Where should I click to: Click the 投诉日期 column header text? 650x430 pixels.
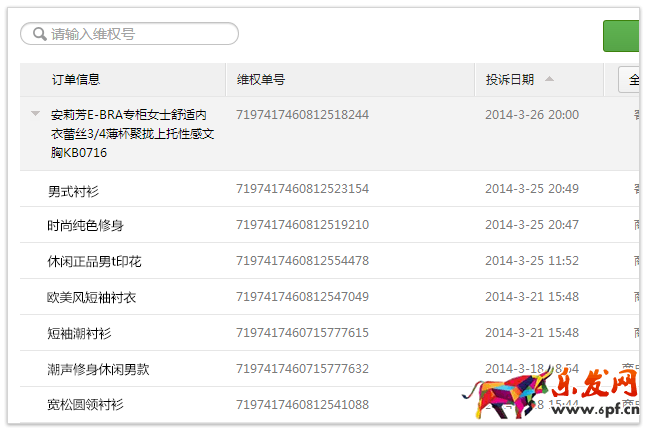tap(510, 80)
